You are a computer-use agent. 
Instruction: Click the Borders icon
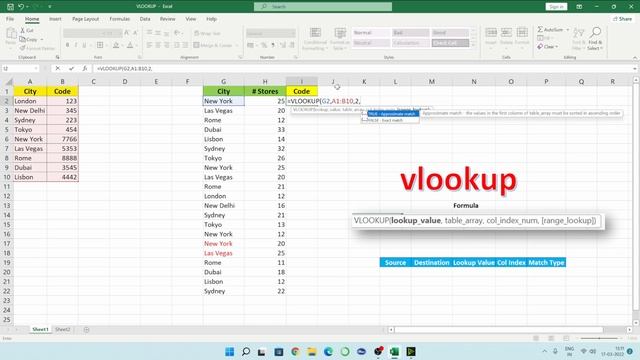(x=100, y=45)
